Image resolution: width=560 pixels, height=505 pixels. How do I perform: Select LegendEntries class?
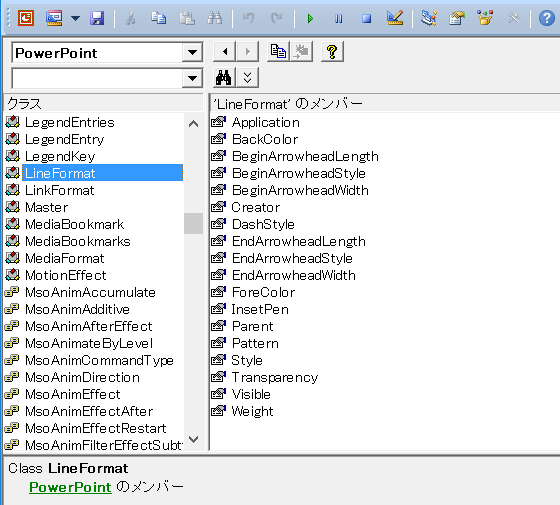(x=70, y=122)
